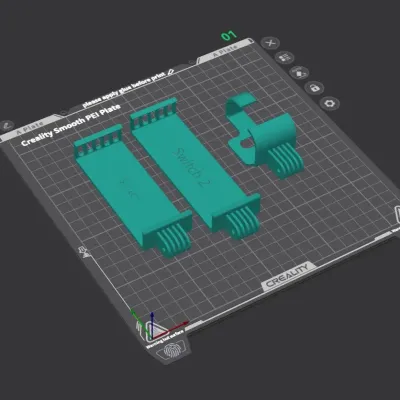Viewport: 400px width, 400px height.
Task: Toggle the plate lock icon
Action: [314, 88]
